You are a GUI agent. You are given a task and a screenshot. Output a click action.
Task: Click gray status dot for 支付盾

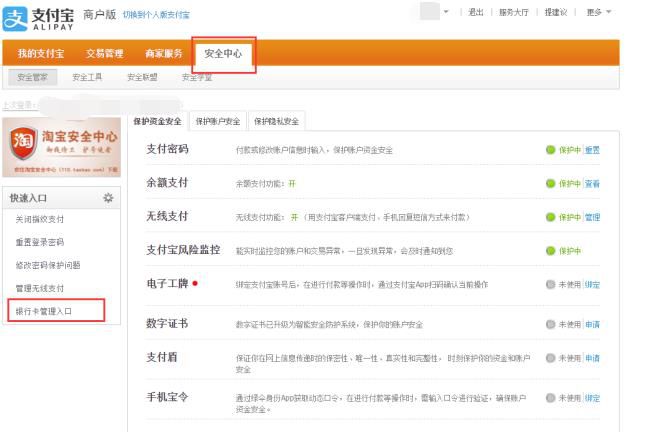(x=550, y=358)
